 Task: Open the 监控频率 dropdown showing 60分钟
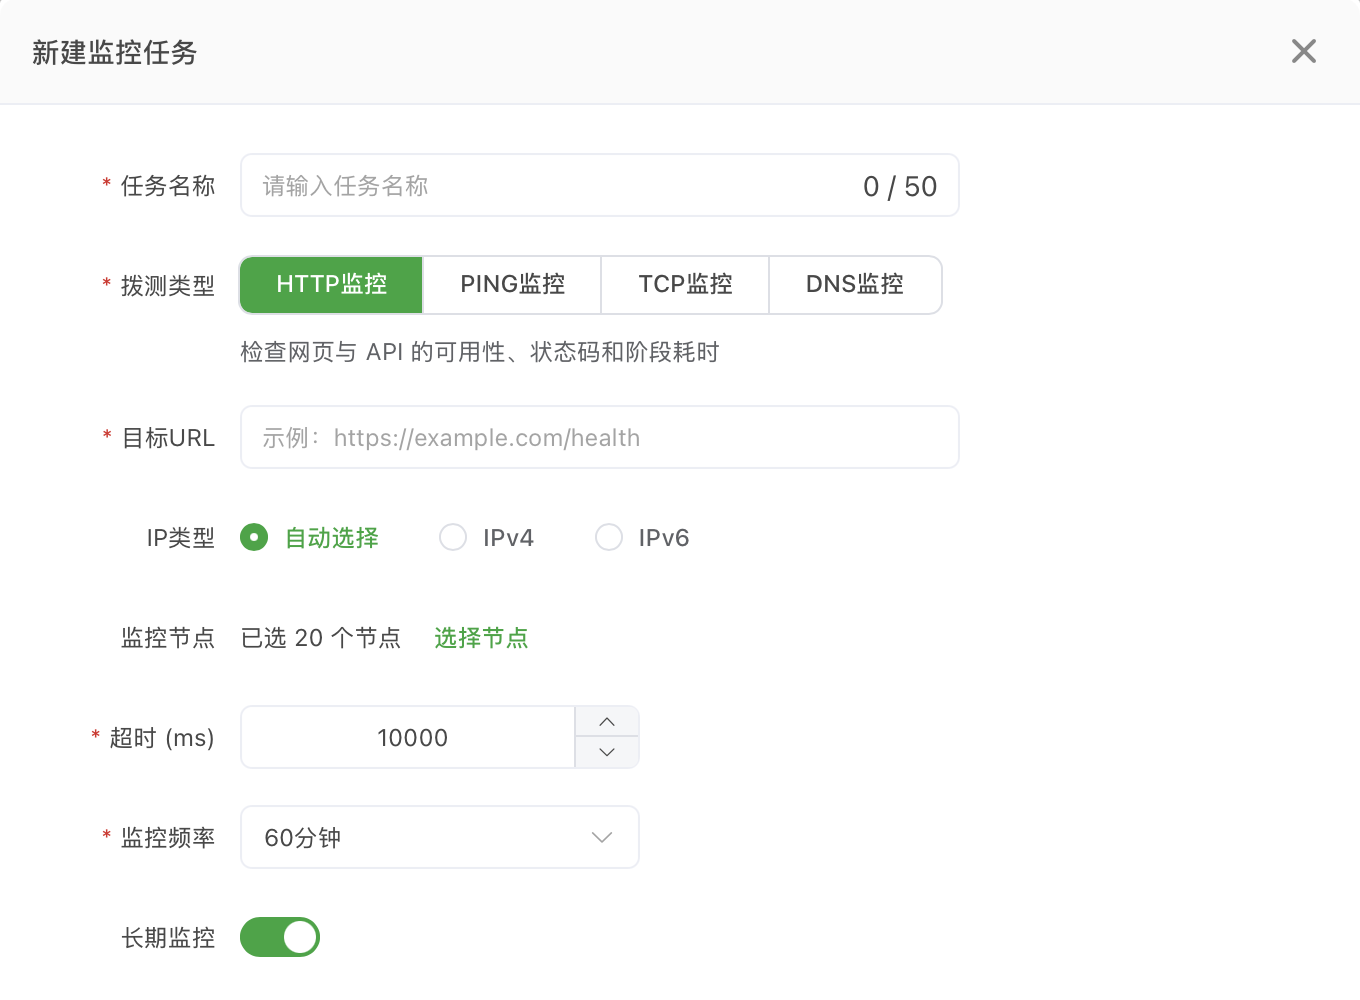point(439,837)
